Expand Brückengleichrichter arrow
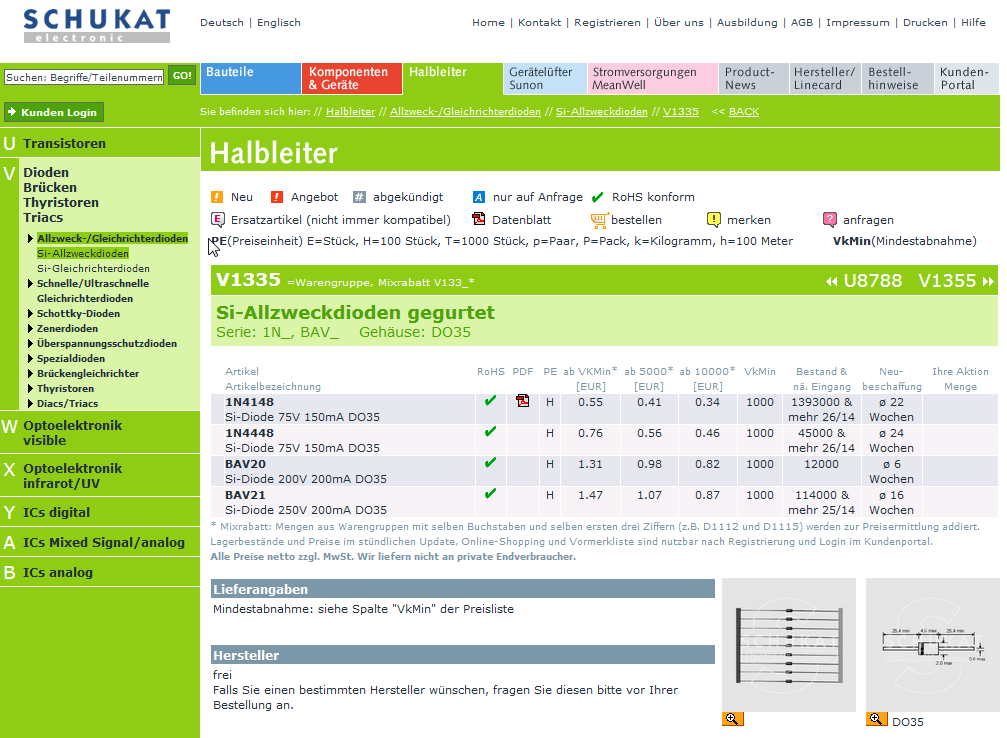 [30, 373]
